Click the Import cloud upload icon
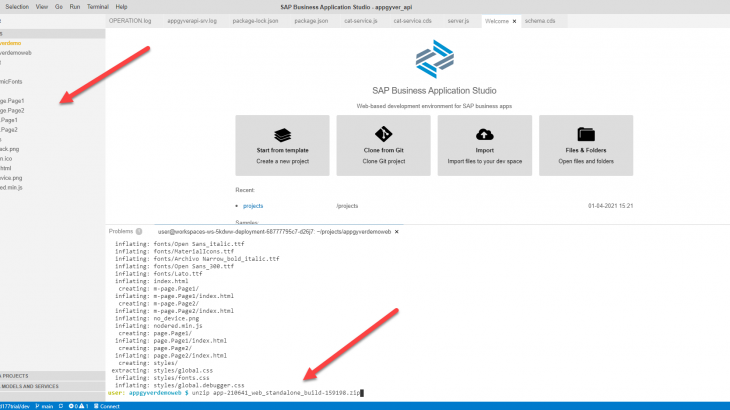This screenshot has width=730, height=410. coord(485,134)
